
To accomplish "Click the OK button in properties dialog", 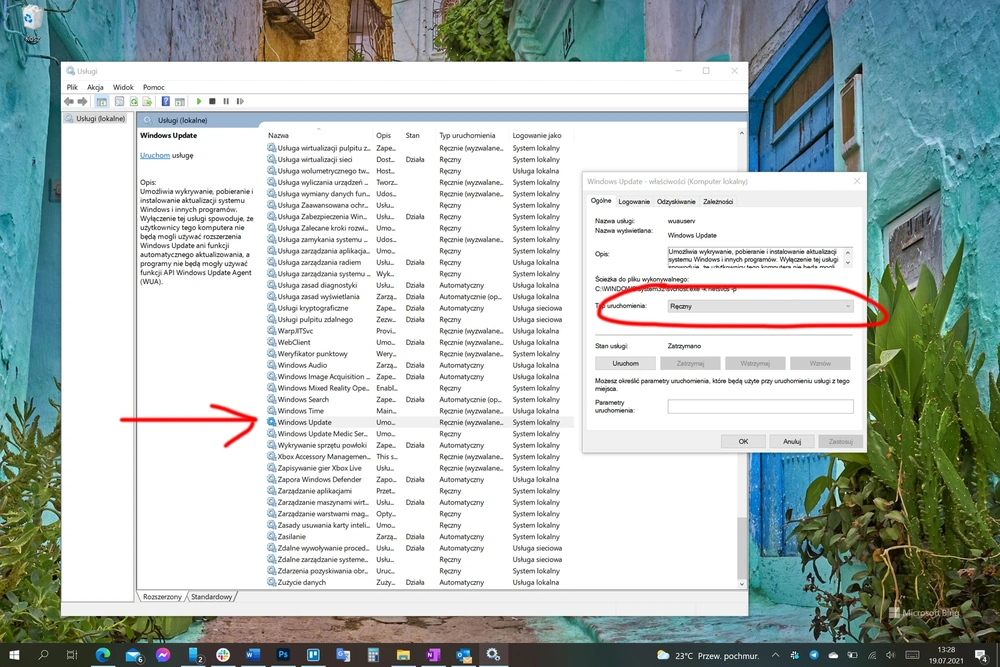I will tap(744, 441).
